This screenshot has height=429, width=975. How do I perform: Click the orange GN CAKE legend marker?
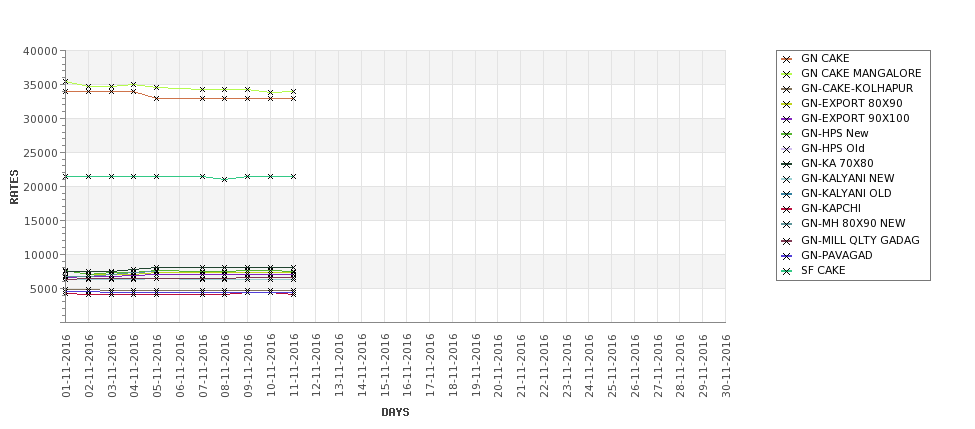(787, 59)
